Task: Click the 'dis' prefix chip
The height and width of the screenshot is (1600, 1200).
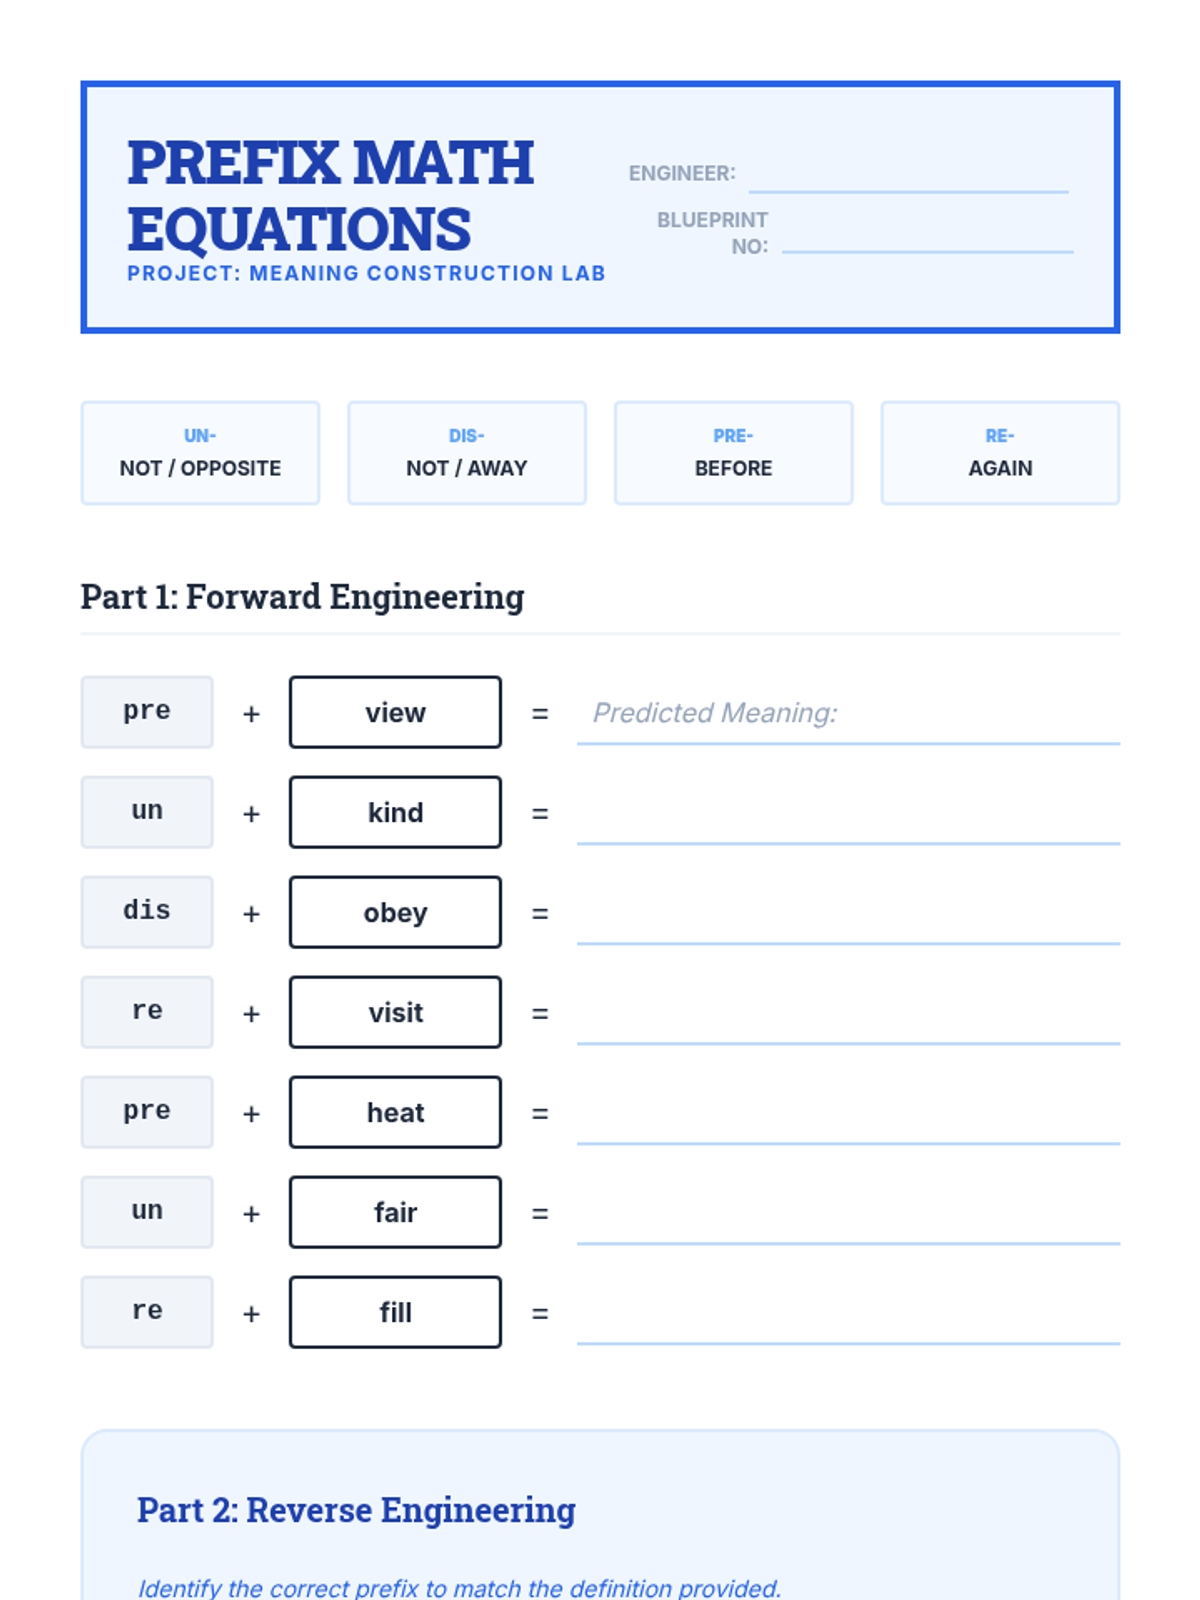Action: point(147,912)
